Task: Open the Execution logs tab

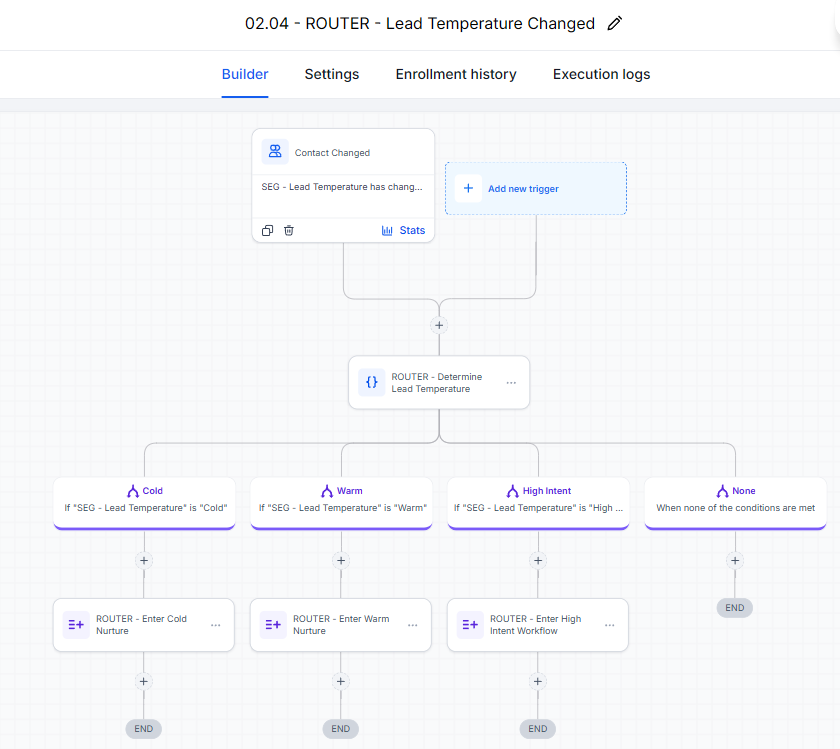Action: click(x=601, y=74)
